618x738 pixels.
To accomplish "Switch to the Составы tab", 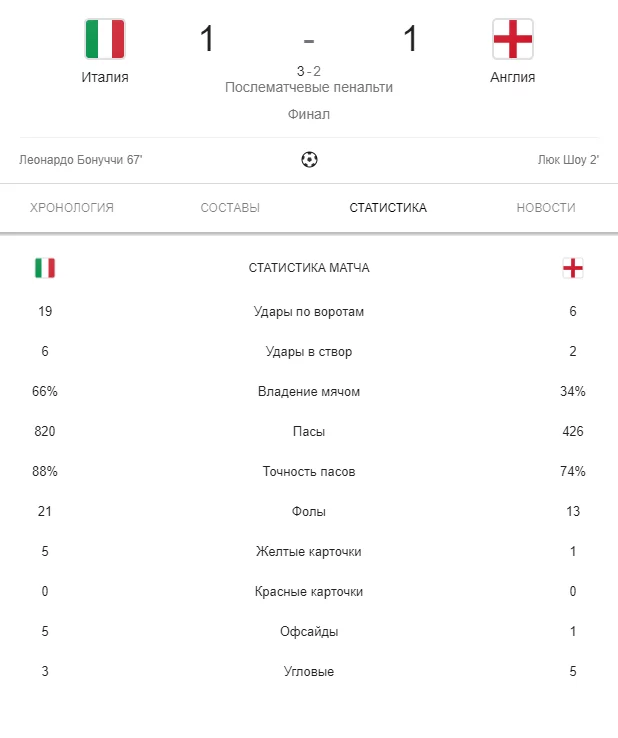I will (x=230, y=208).
